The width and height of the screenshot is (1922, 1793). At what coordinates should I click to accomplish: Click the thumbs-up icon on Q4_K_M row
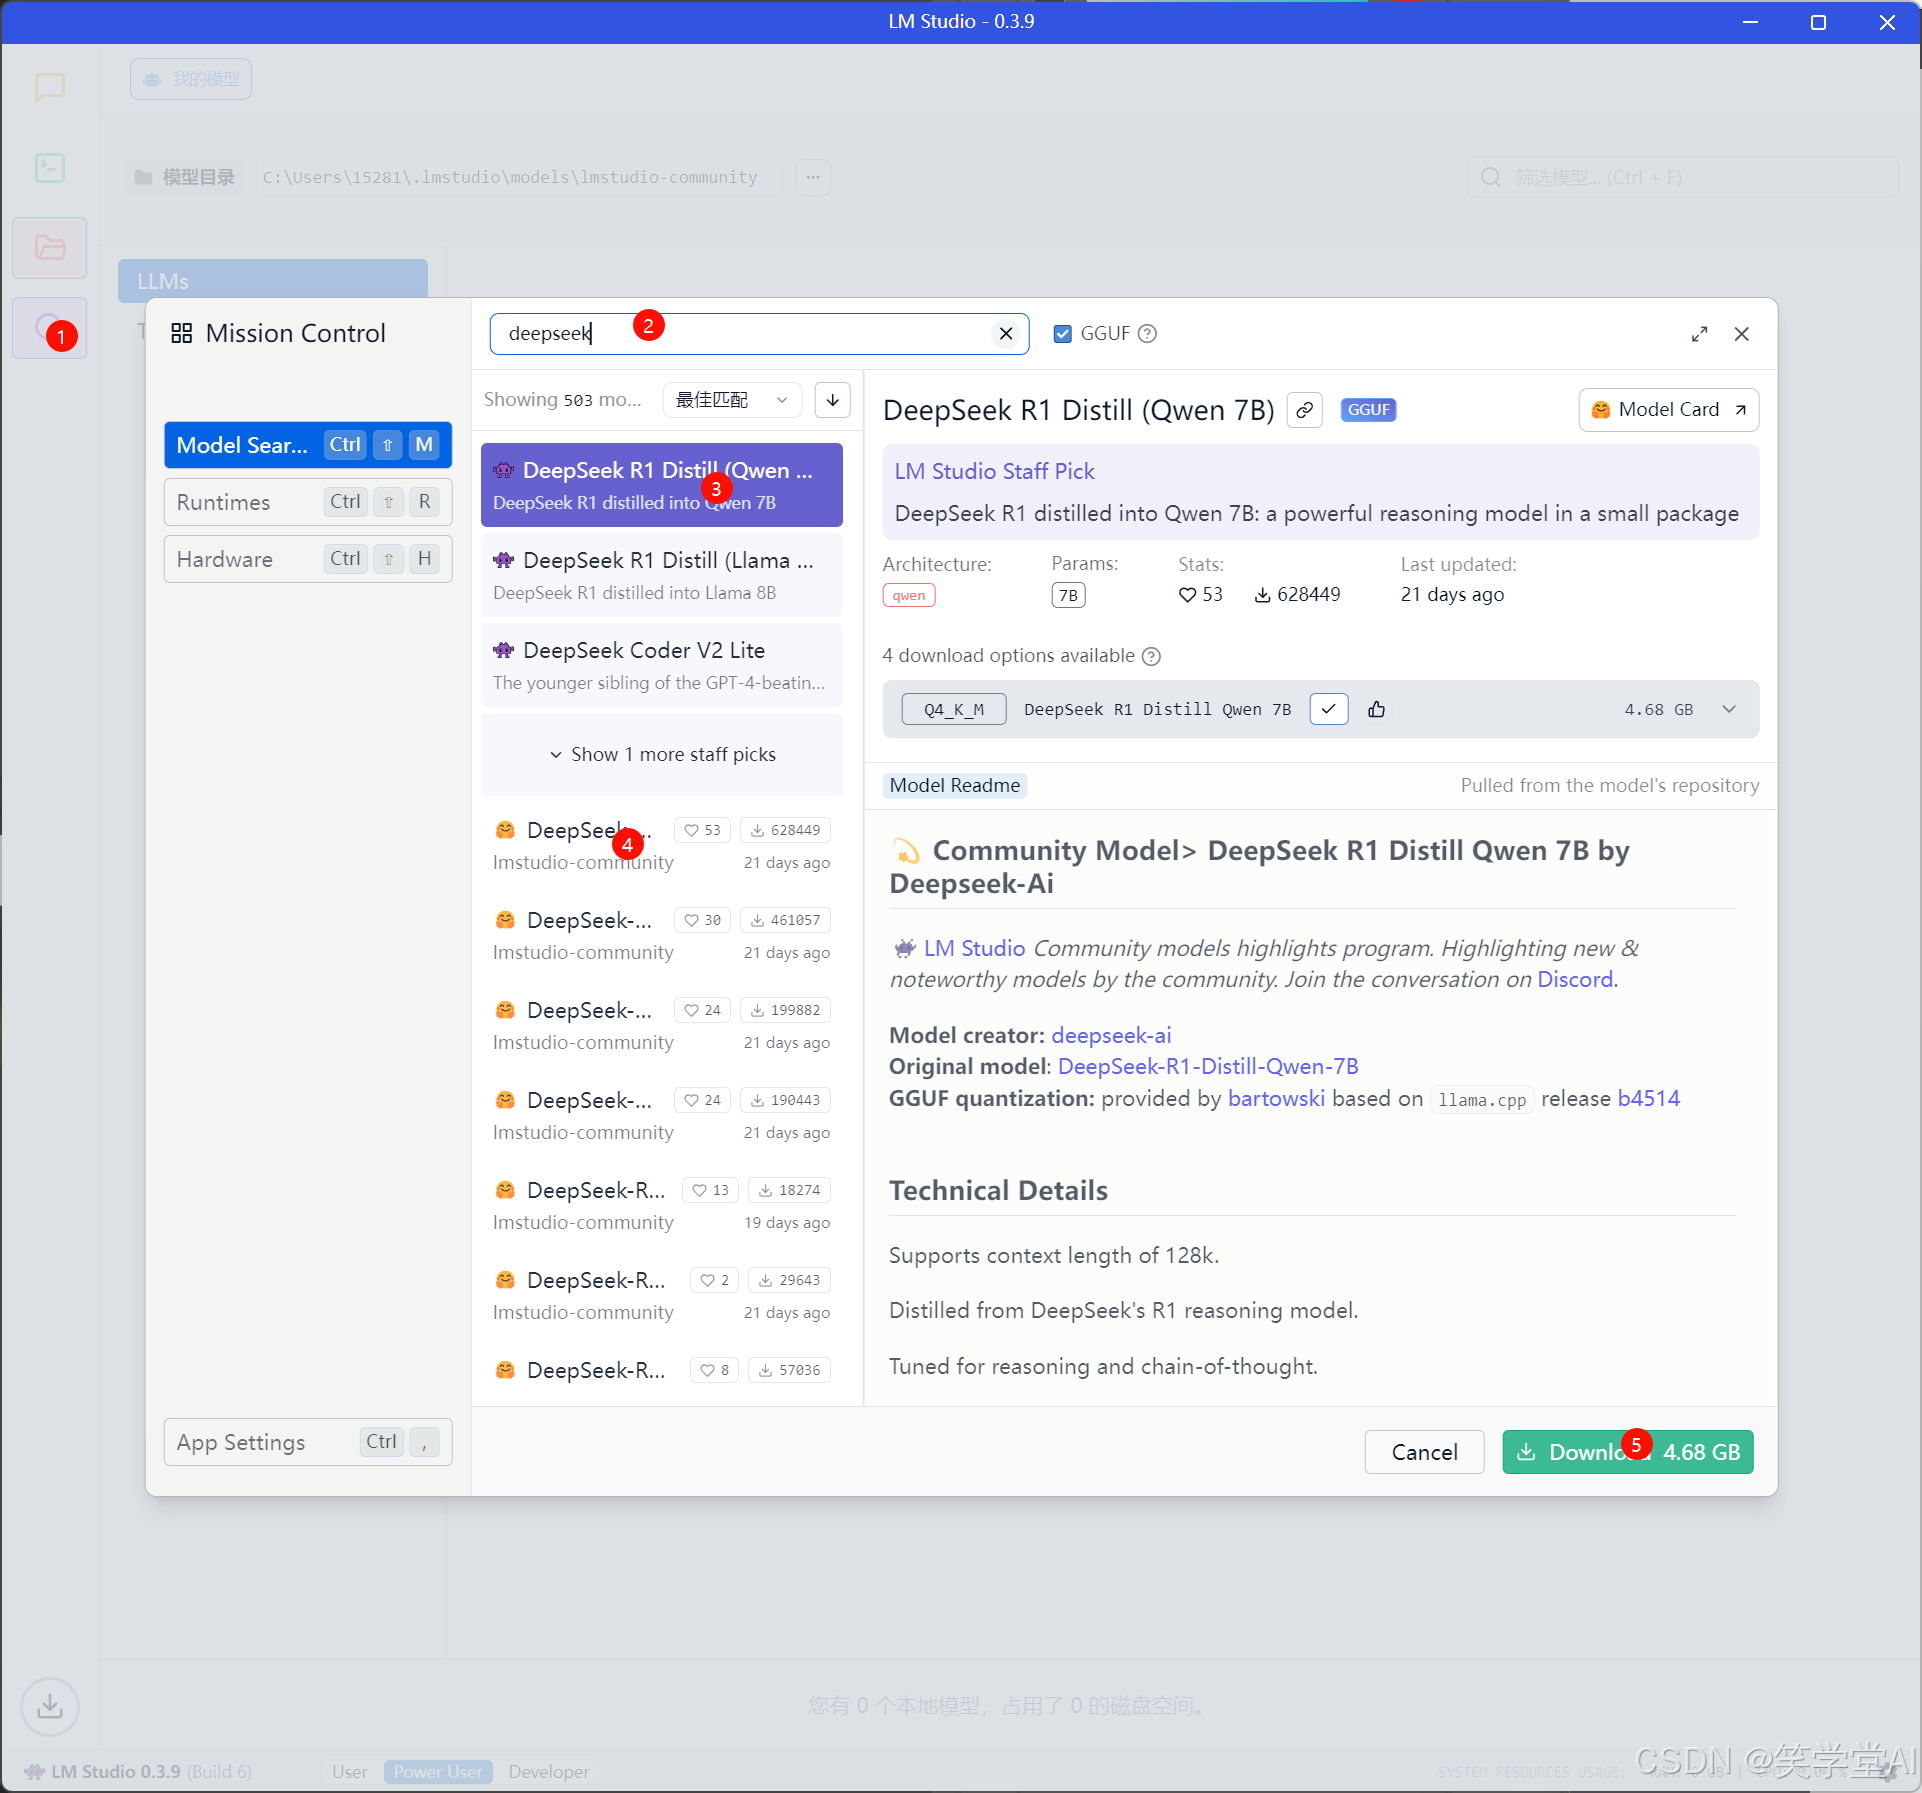1377,709
